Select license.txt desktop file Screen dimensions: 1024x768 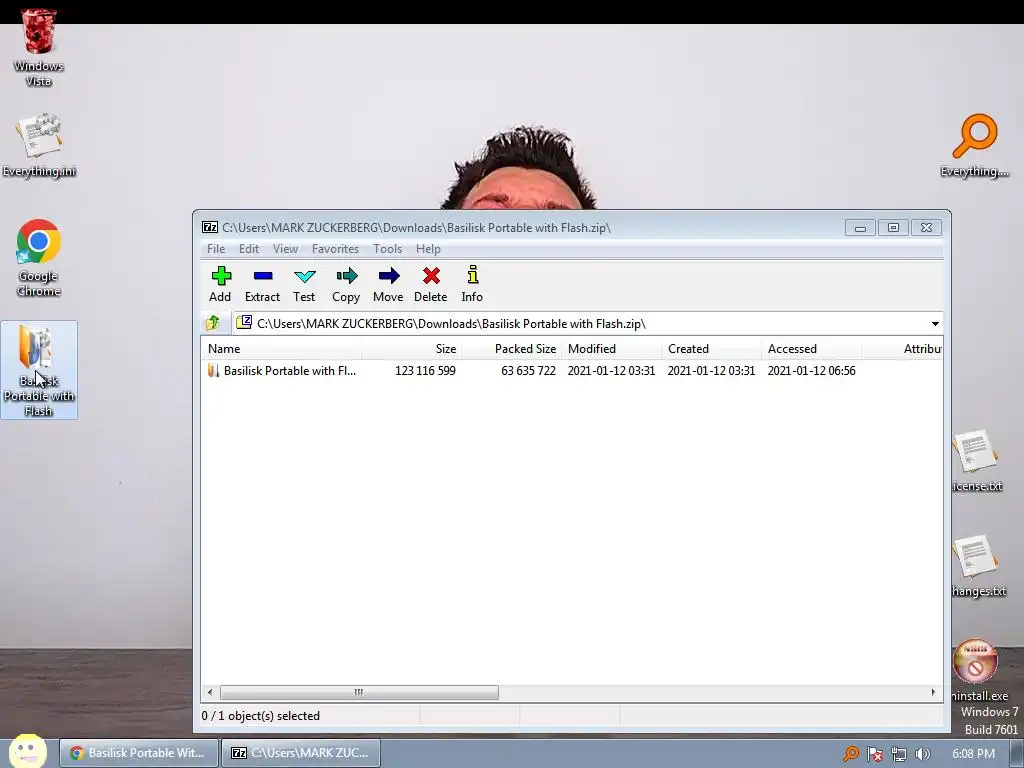click(976, 460)
